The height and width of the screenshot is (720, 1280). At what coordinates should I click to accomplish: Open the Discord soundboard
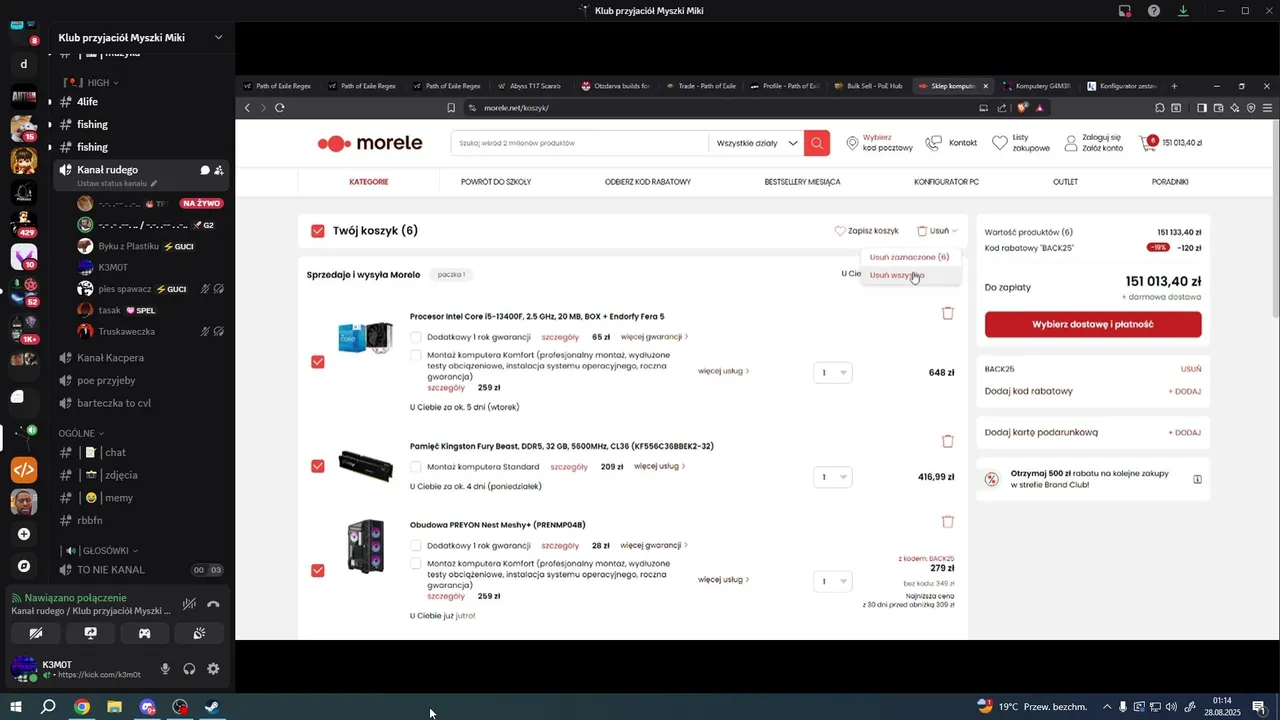(x=198, y=633)
